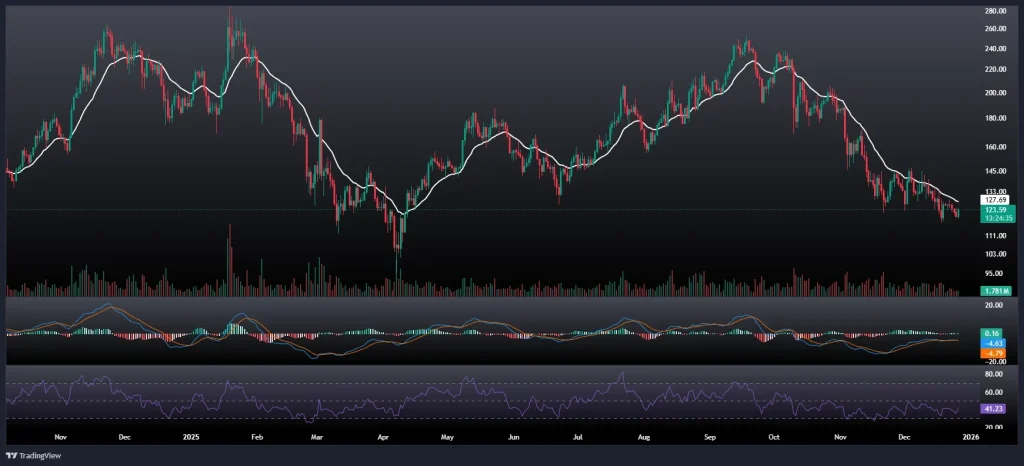Viewport: 1024px width, 466px height.
Task: Click the green current price label 123.59
Action: click(x=993, y=209)
